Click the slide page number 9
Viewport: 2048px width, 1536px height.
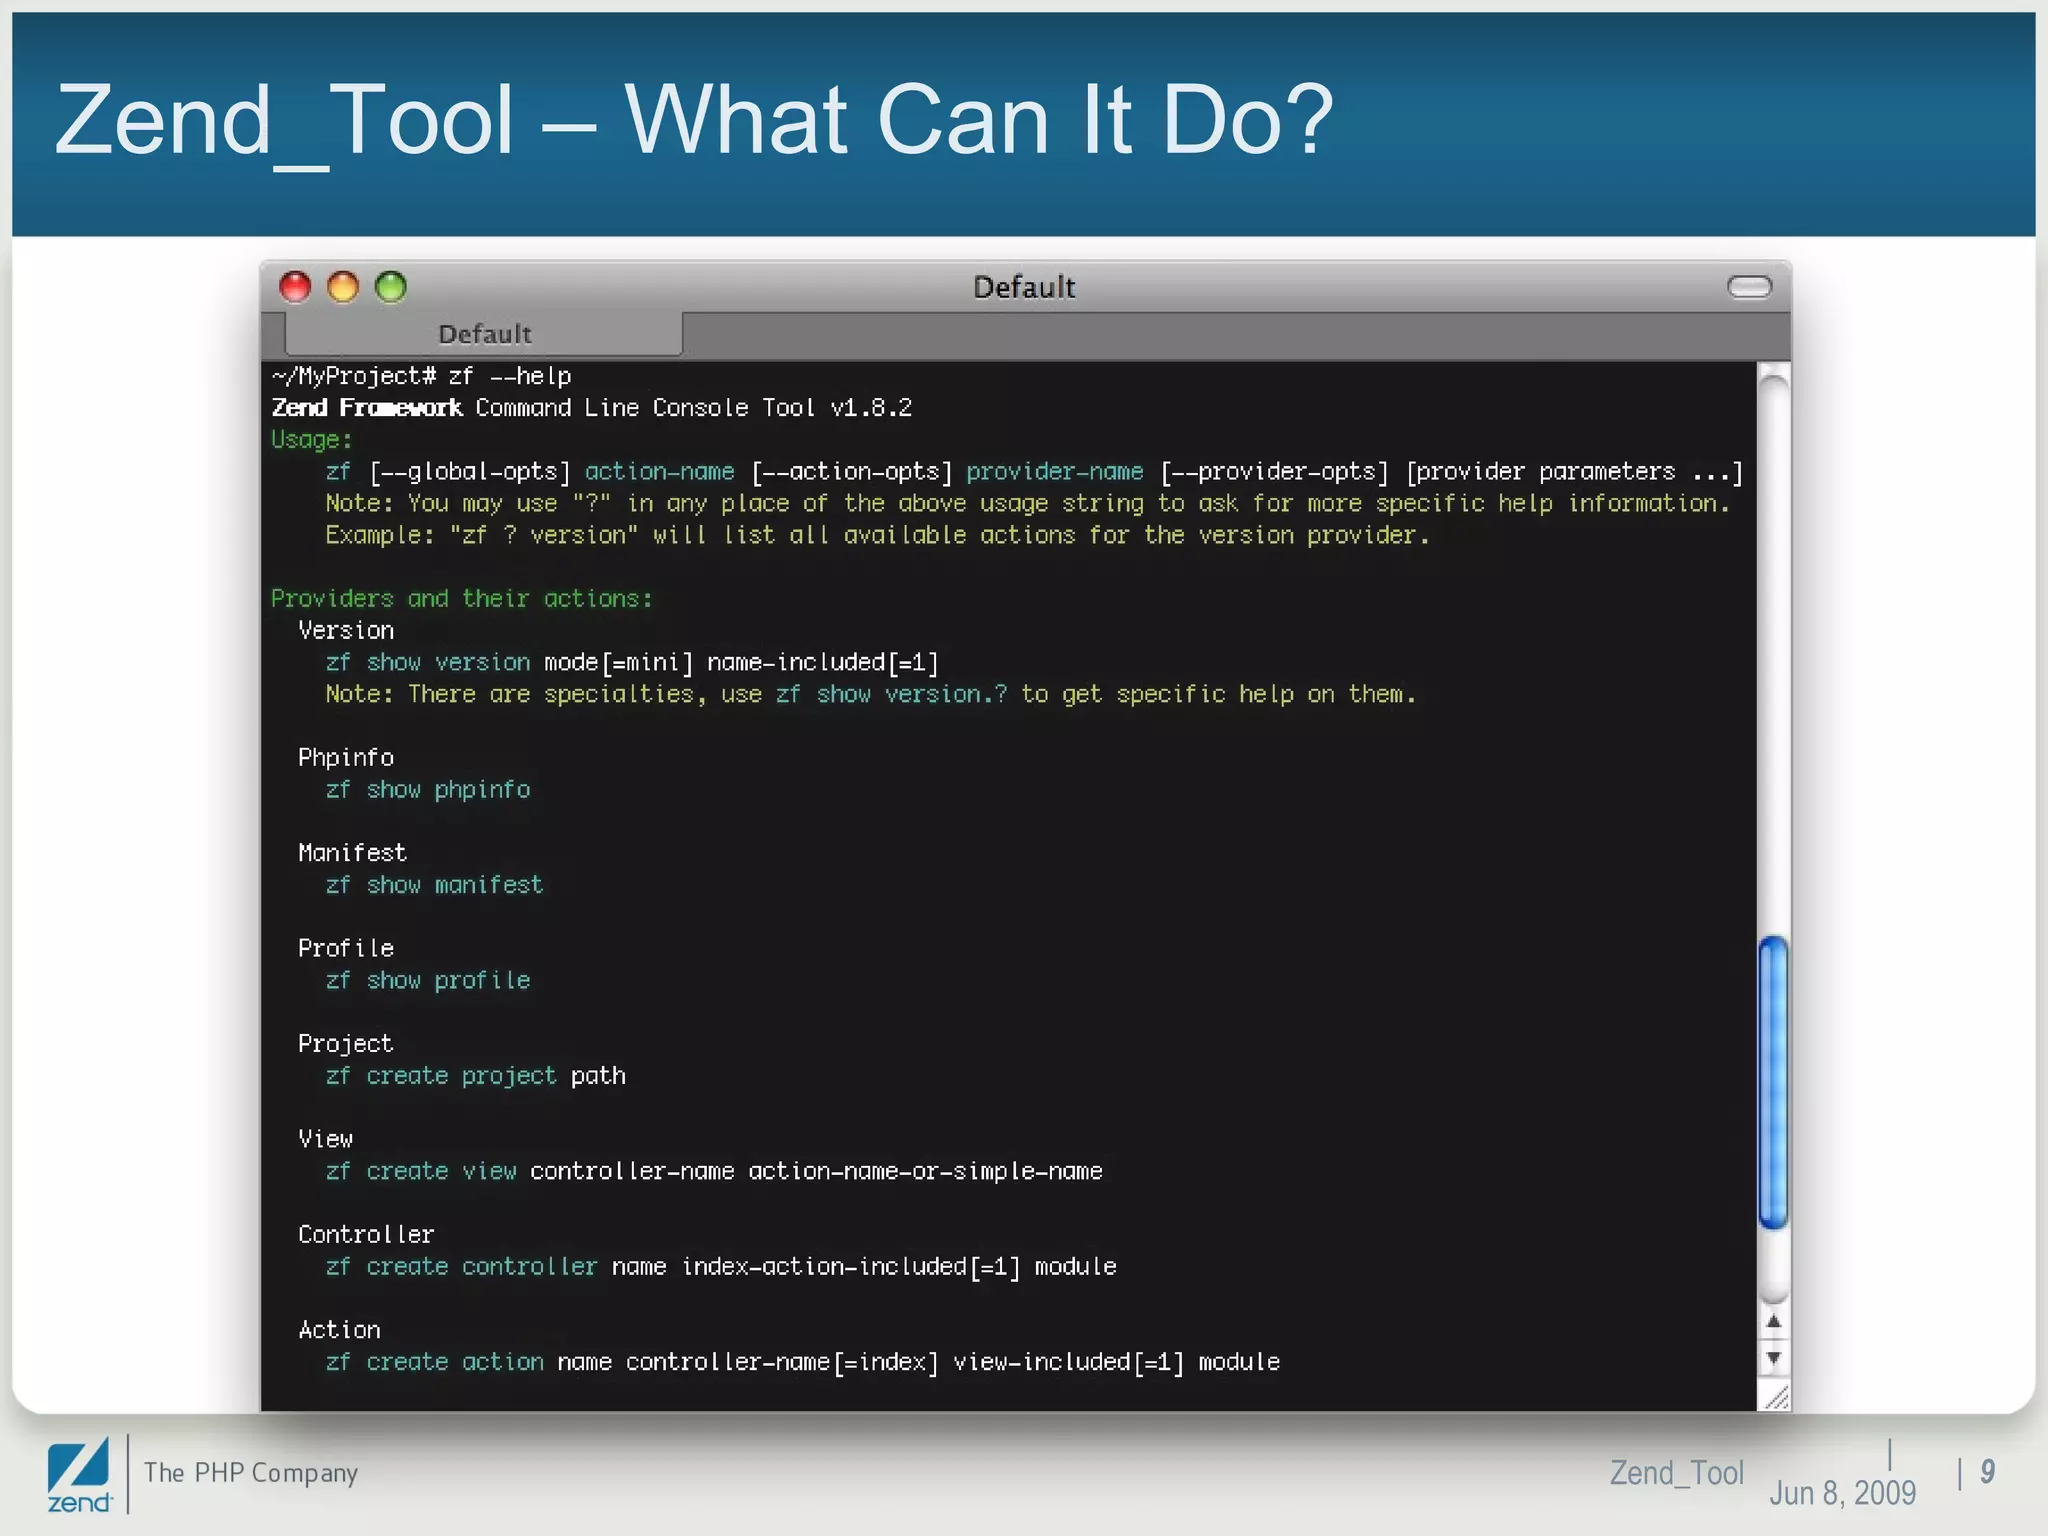click(x=1988, y=1471)
